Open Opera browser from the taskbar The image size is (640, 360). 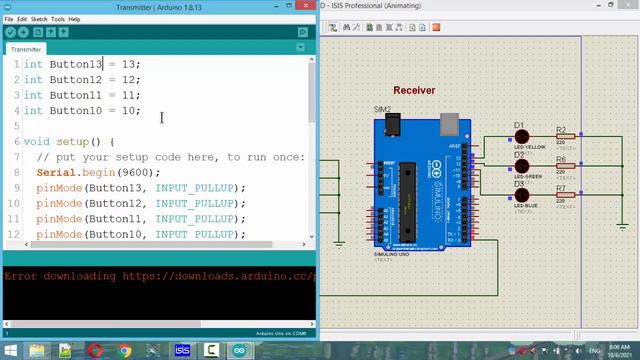point(95,351)
